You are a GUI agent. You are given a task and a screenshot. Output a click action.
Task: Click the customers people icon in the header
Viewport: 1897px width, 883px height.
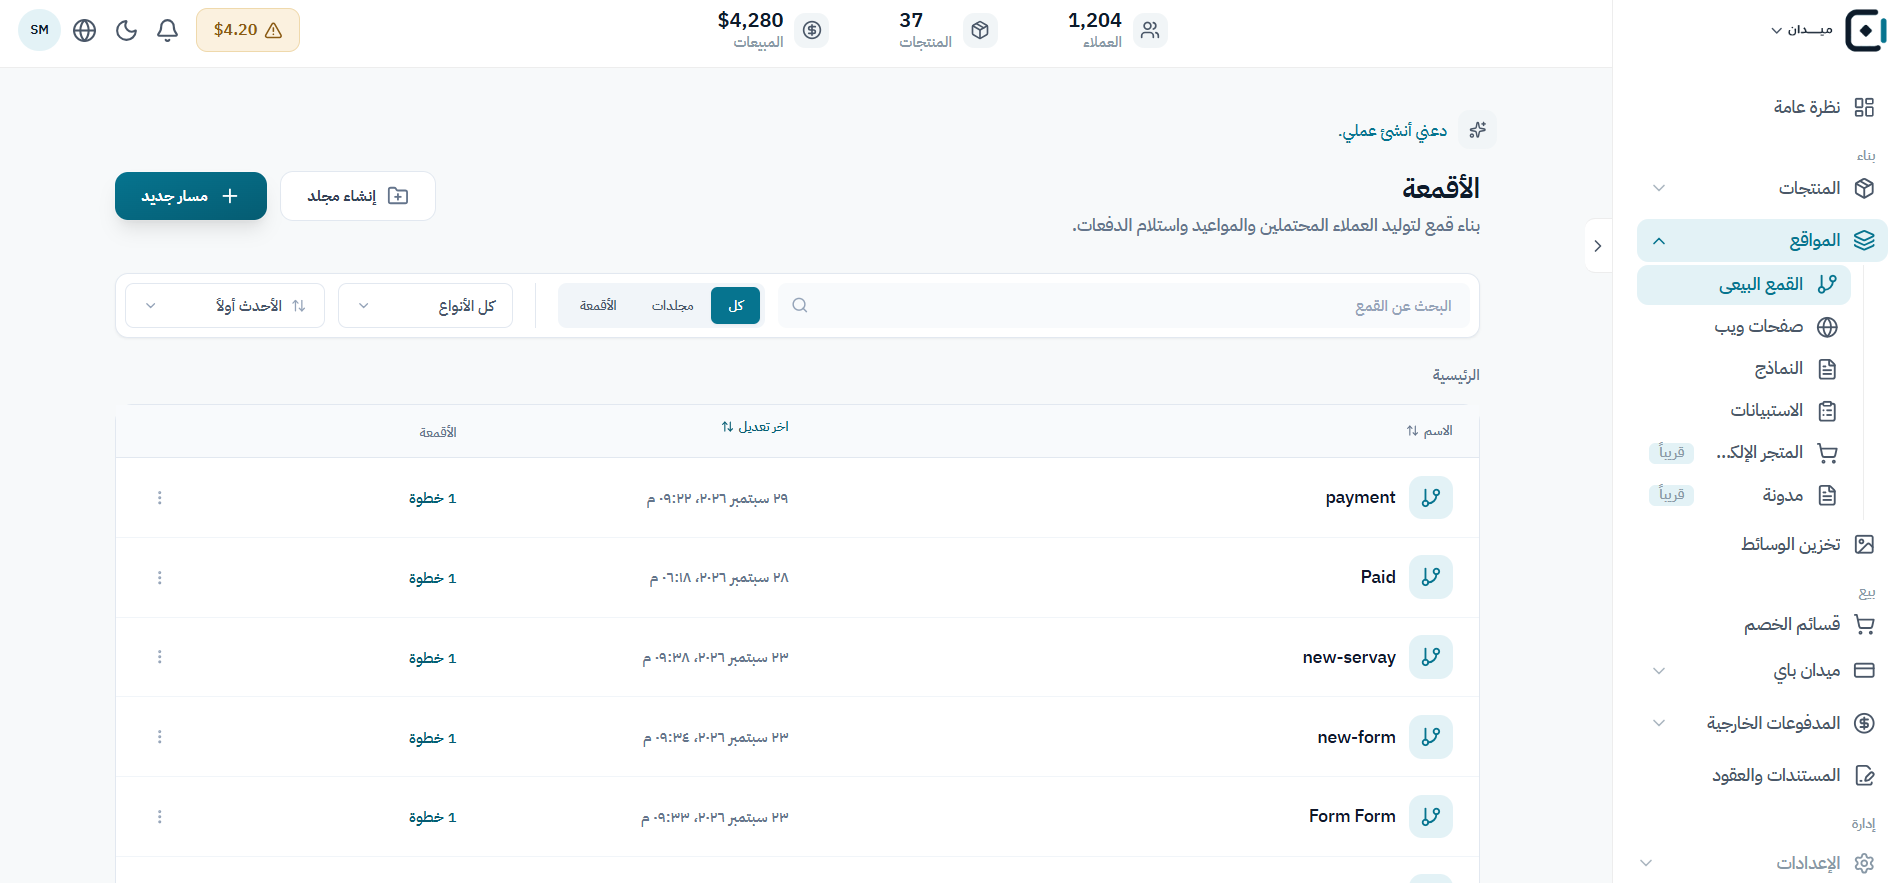coord(1150,30)
